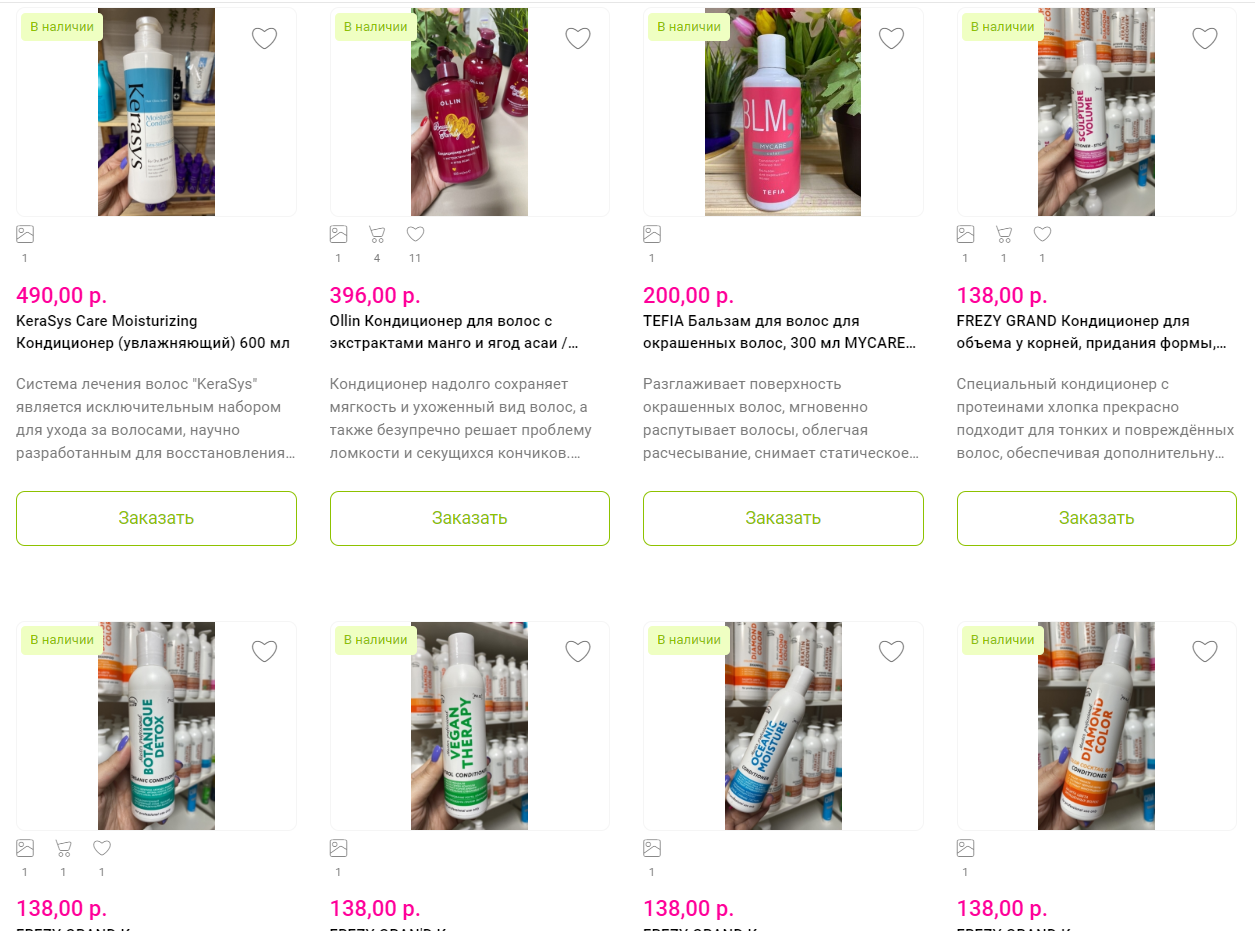Click the photo count icon under the KeraSys product
The image size is (1255, 931).
coord(25,234)
